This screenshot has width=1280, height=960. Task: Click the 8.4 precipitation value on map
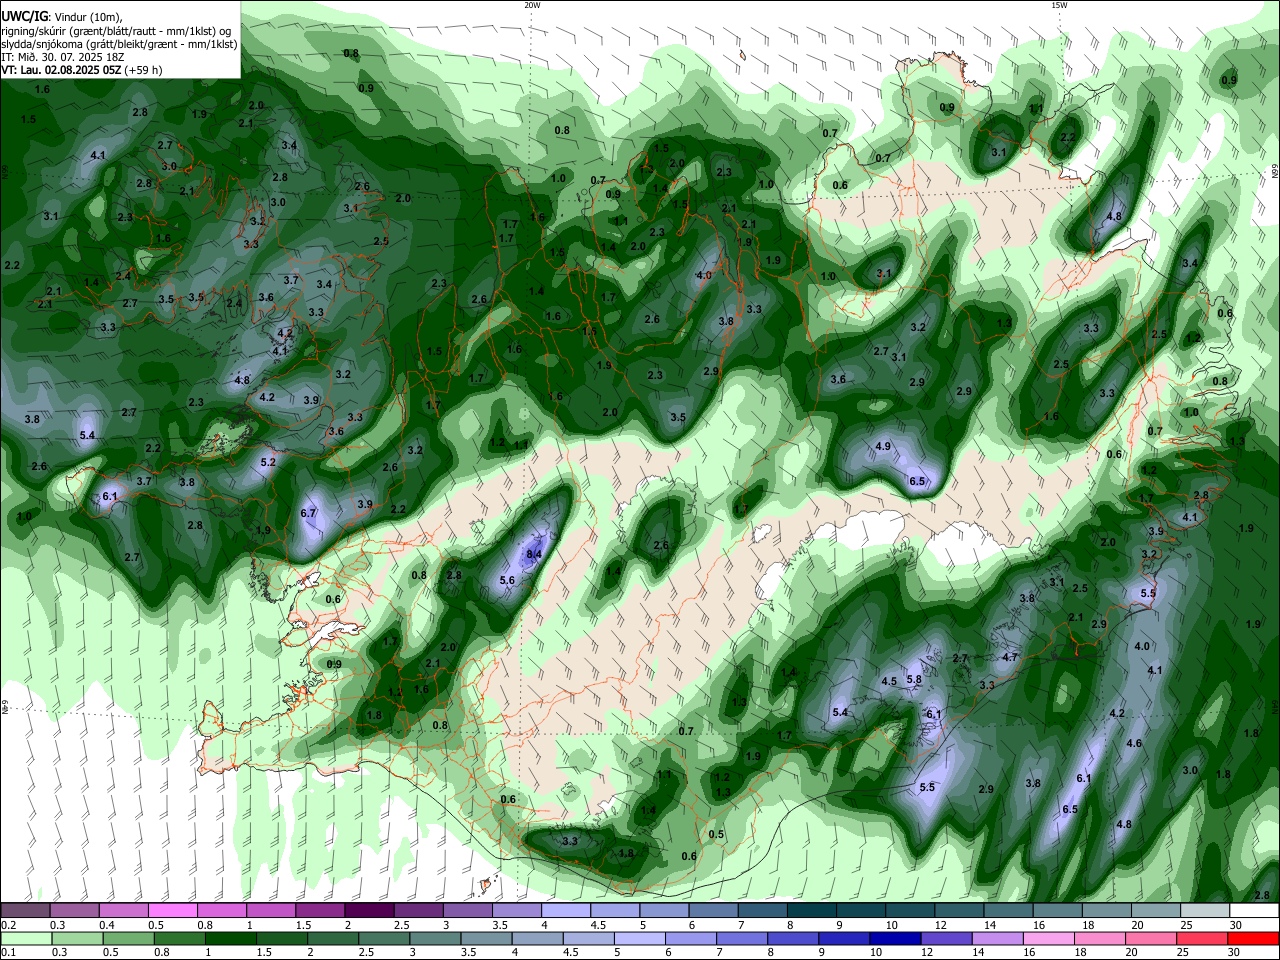pos(534,554)
